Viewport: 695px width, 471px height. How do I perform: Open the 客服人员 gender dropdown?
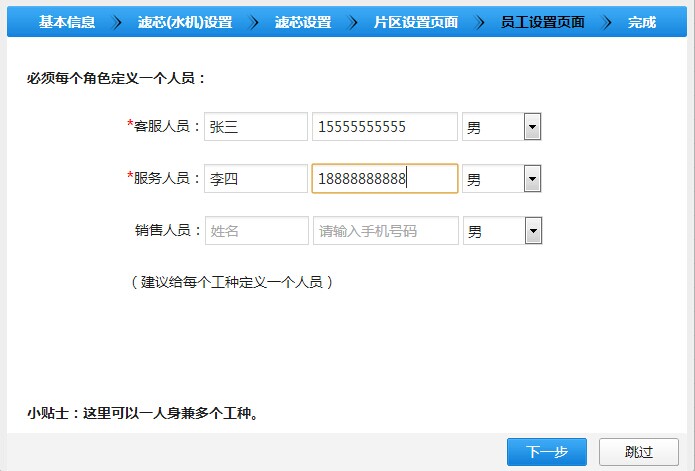[x=501, y=127]
